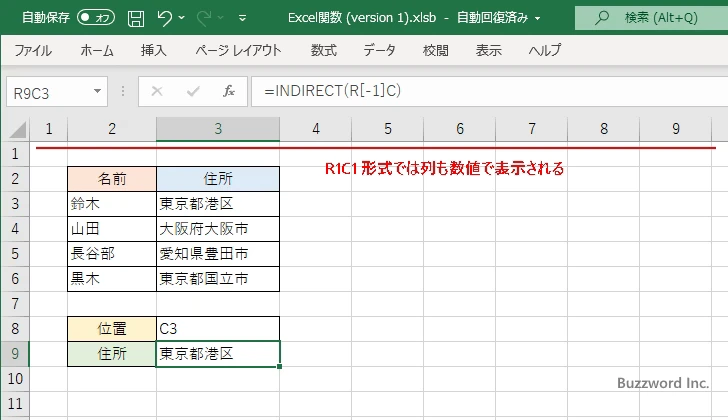The width and height of the screenshot is (728, 420).
Task: Open the 挿入 ribbon tab
Action: click(x=154, y=50)
